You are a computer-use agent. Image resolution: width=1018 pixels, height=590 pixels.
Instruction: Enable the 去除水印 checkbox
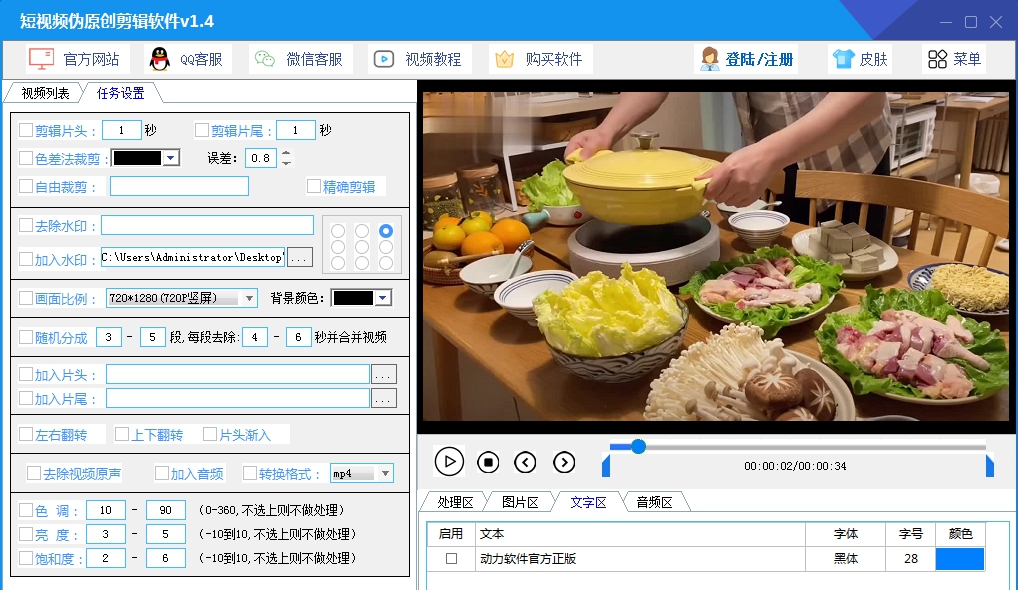coord(27,226)
